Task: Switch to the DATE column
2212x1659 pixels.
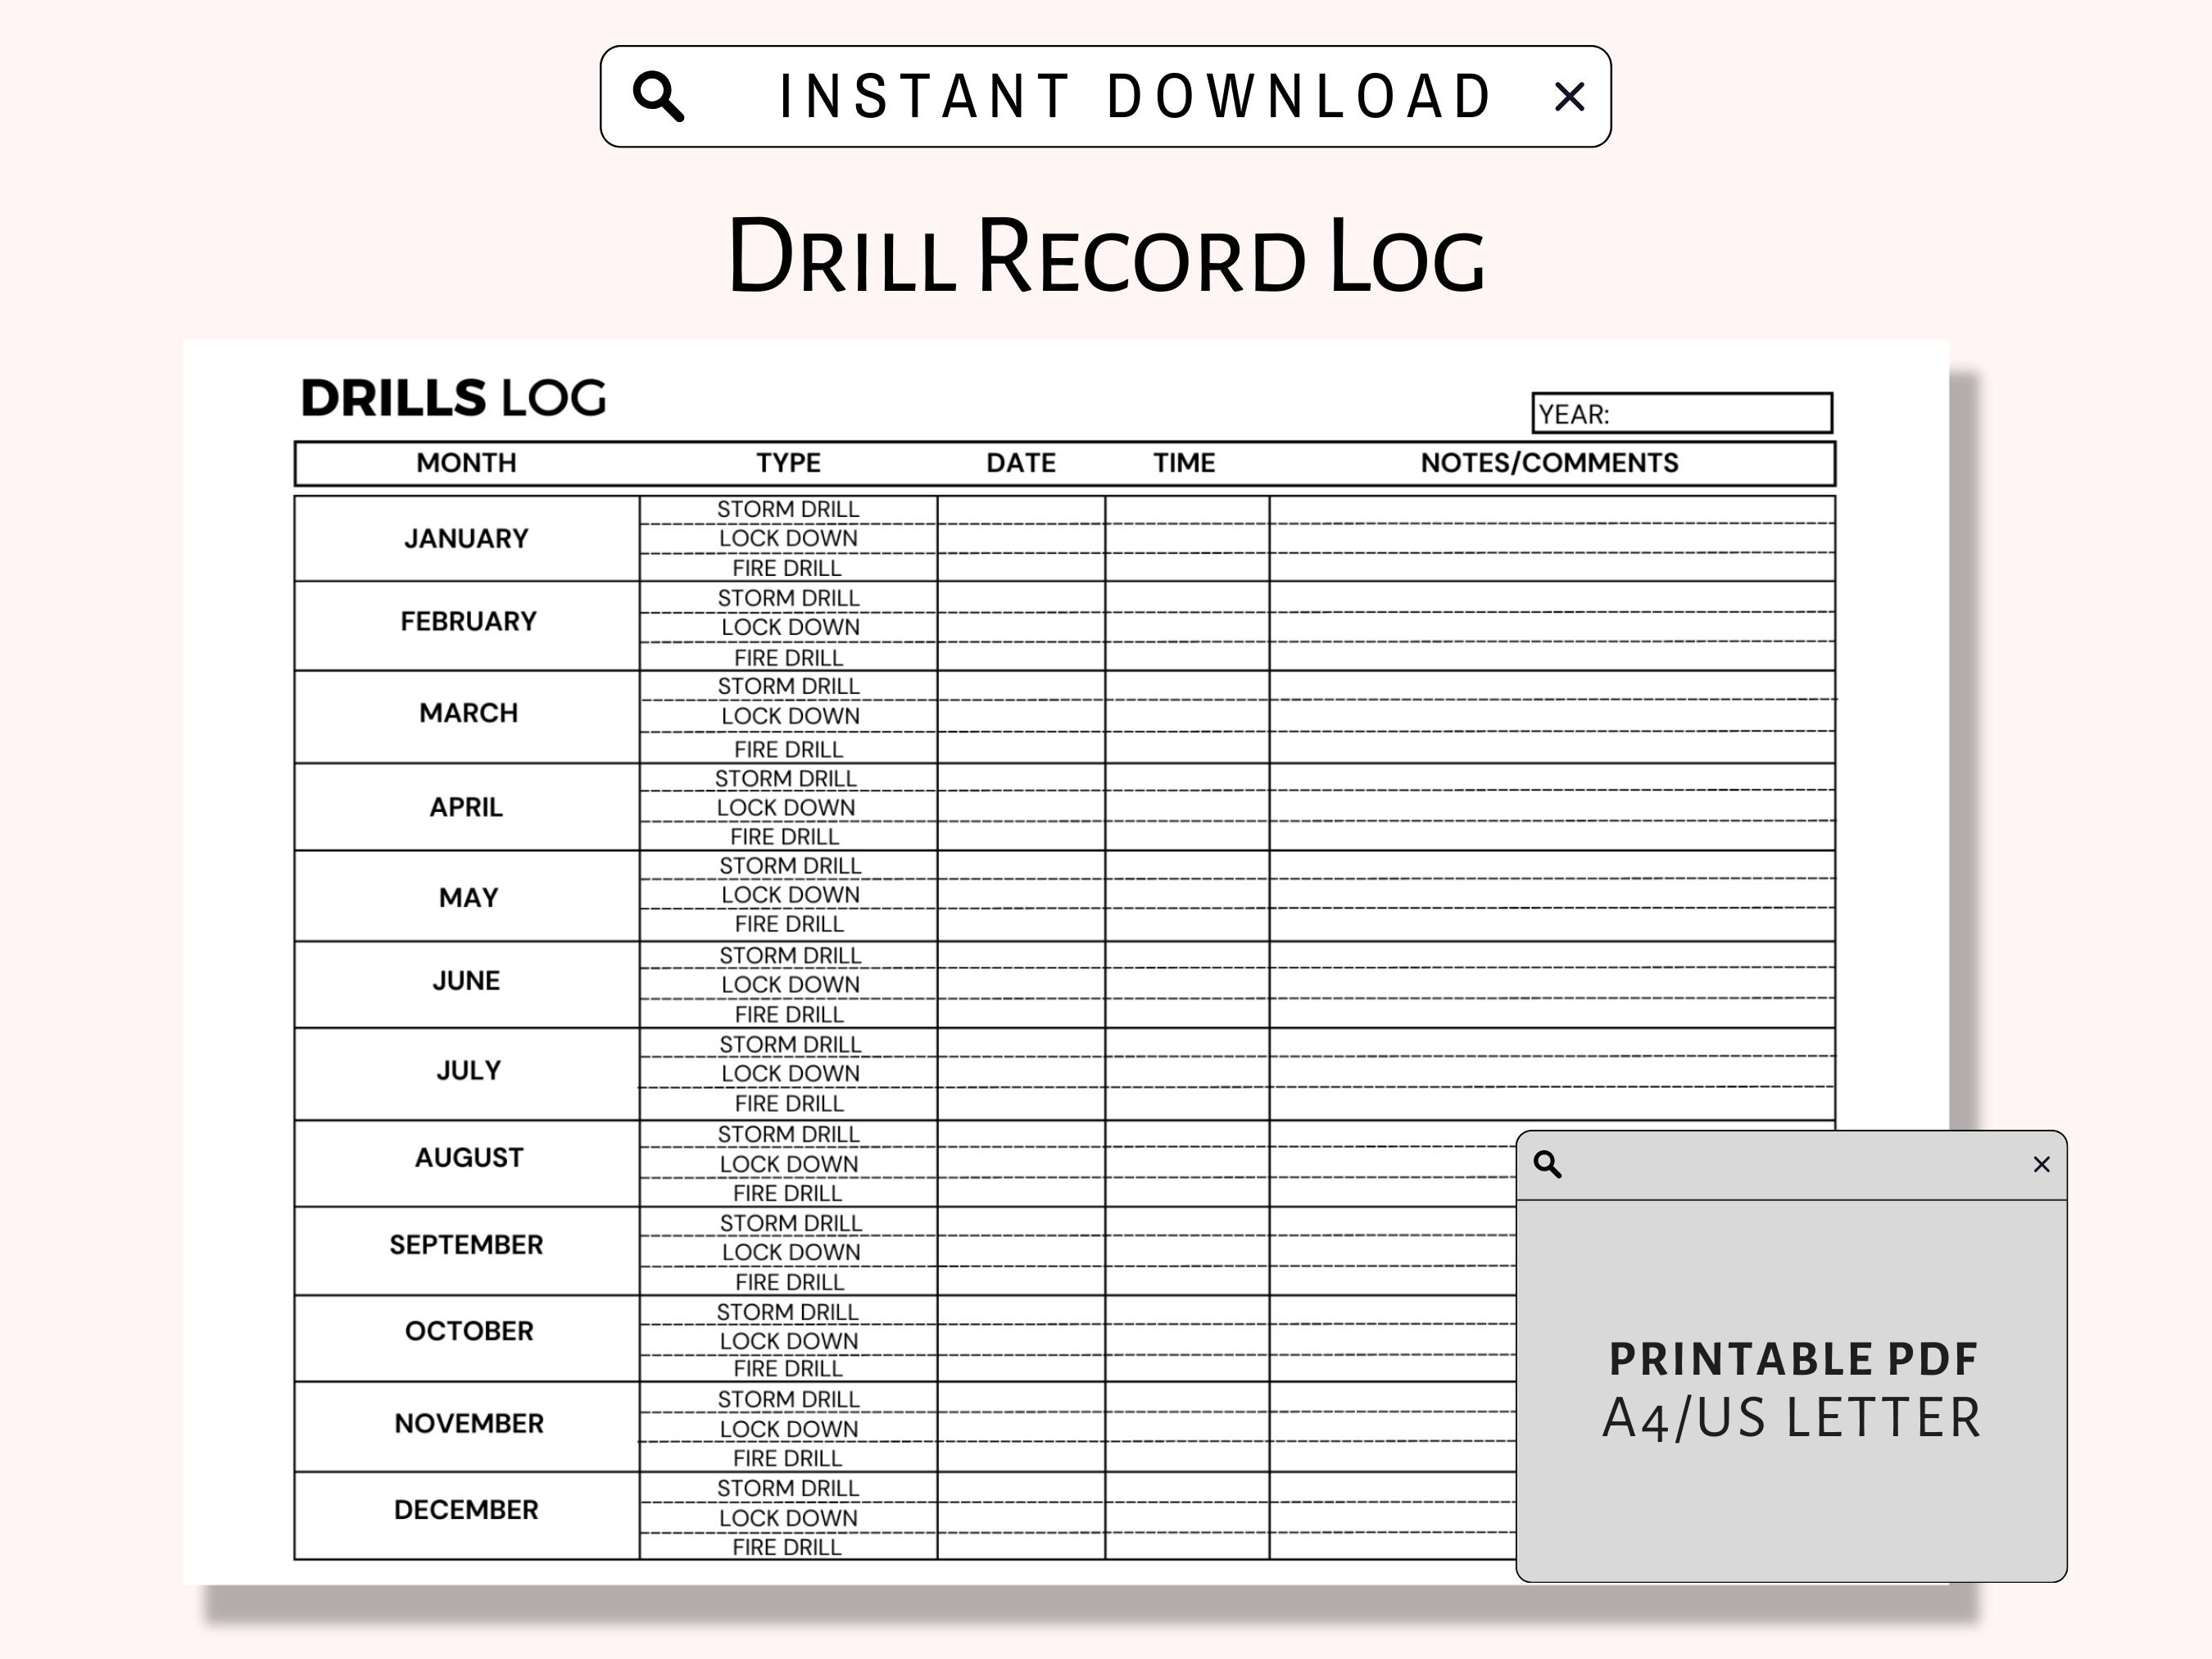Action: pyautogui.click(x=1020, y=463)
